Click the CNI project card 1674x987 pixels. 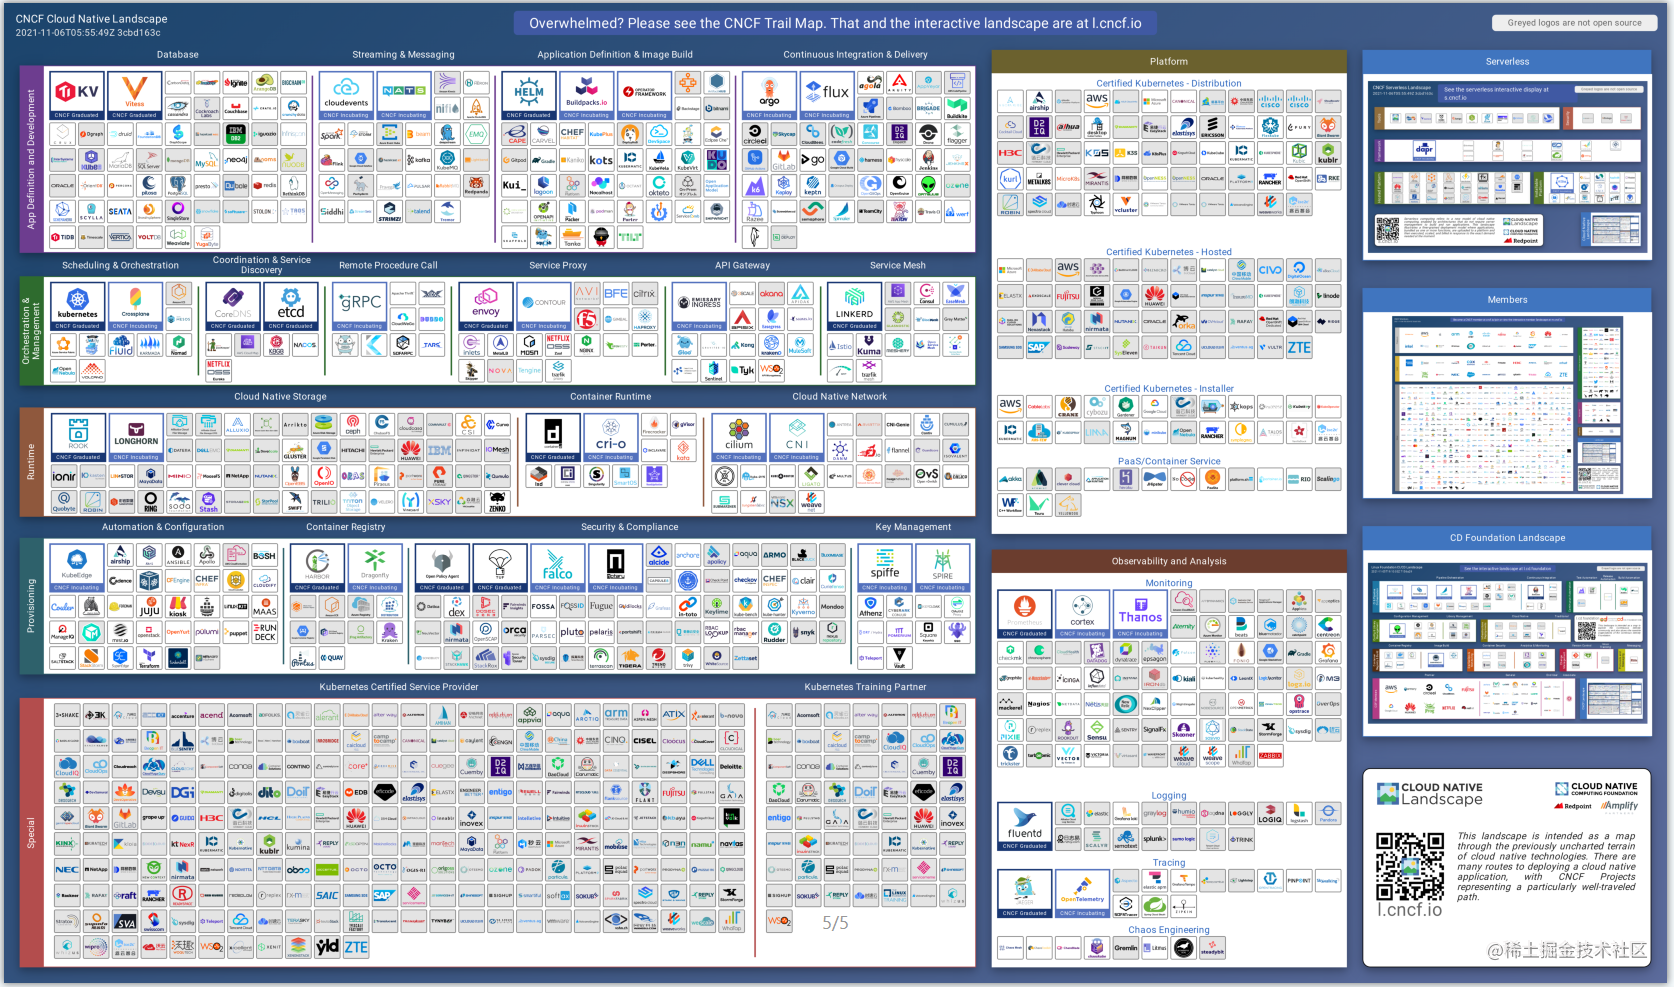coord(797,437)
